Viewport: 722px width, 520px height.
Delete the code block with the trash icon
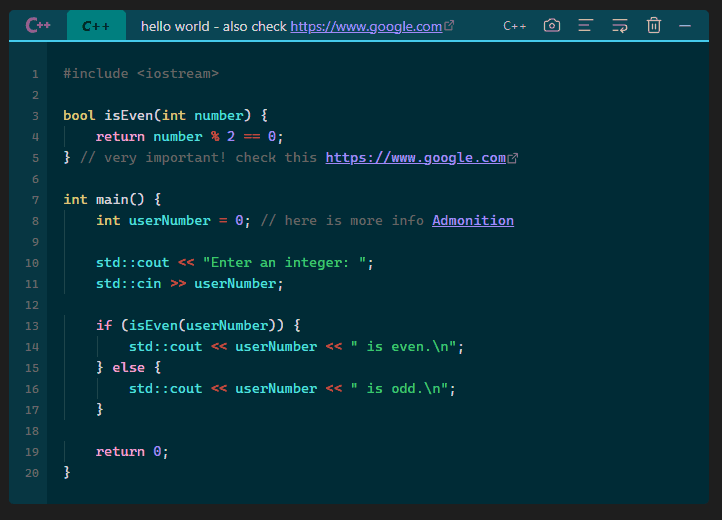(654, 26)
